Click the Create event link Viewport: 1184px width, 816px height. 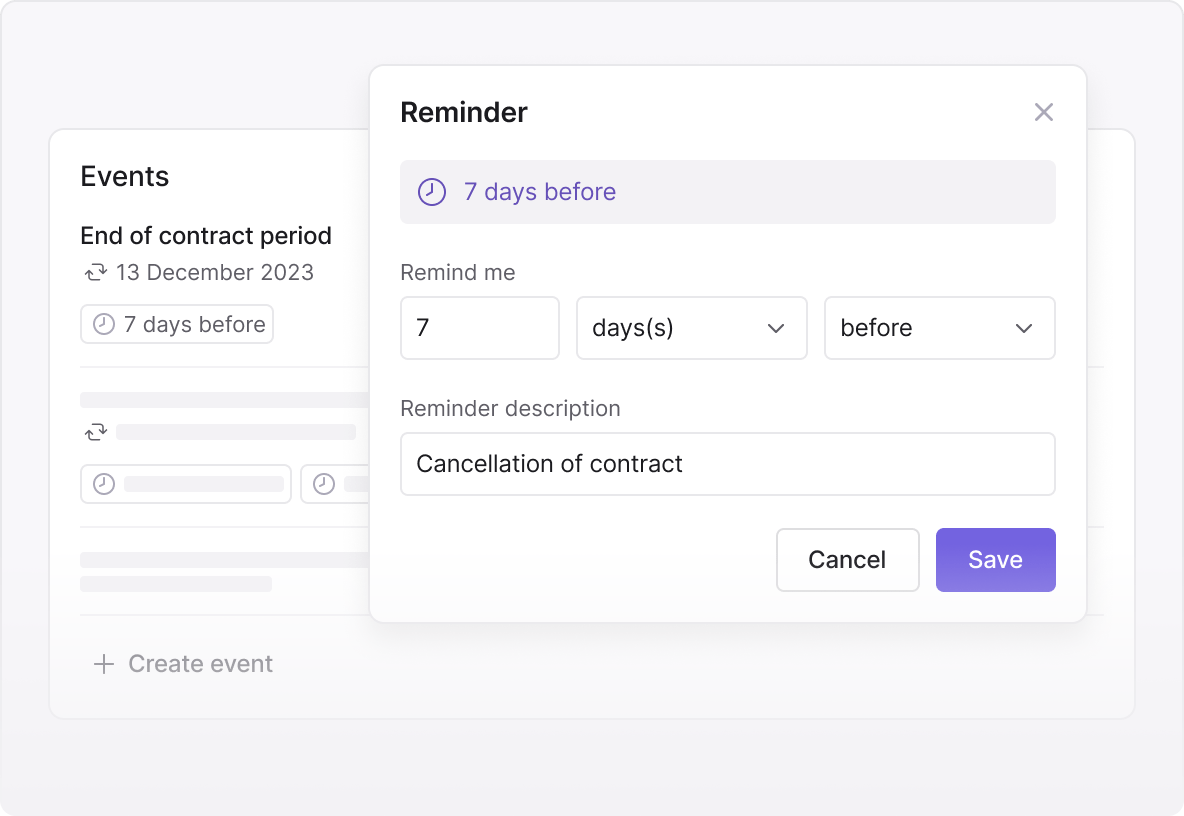200,663
